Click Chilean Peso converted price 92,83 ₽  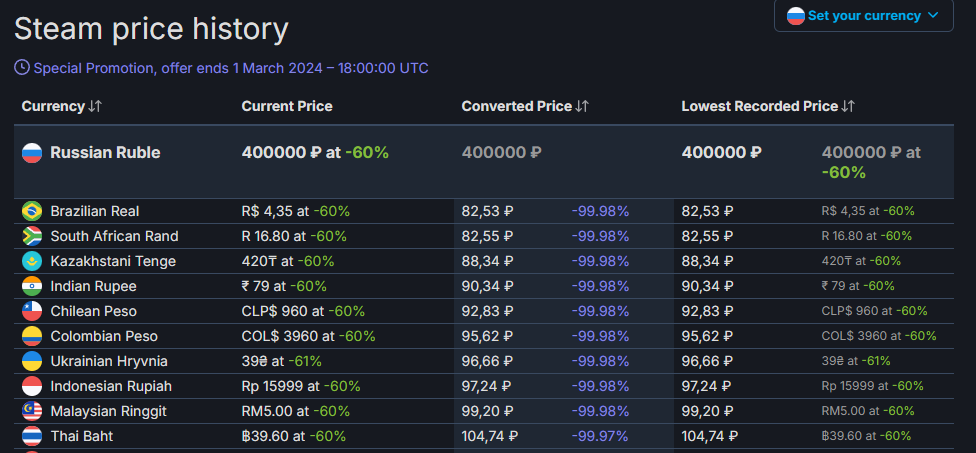pyautogui.click(x=487, y=311)
